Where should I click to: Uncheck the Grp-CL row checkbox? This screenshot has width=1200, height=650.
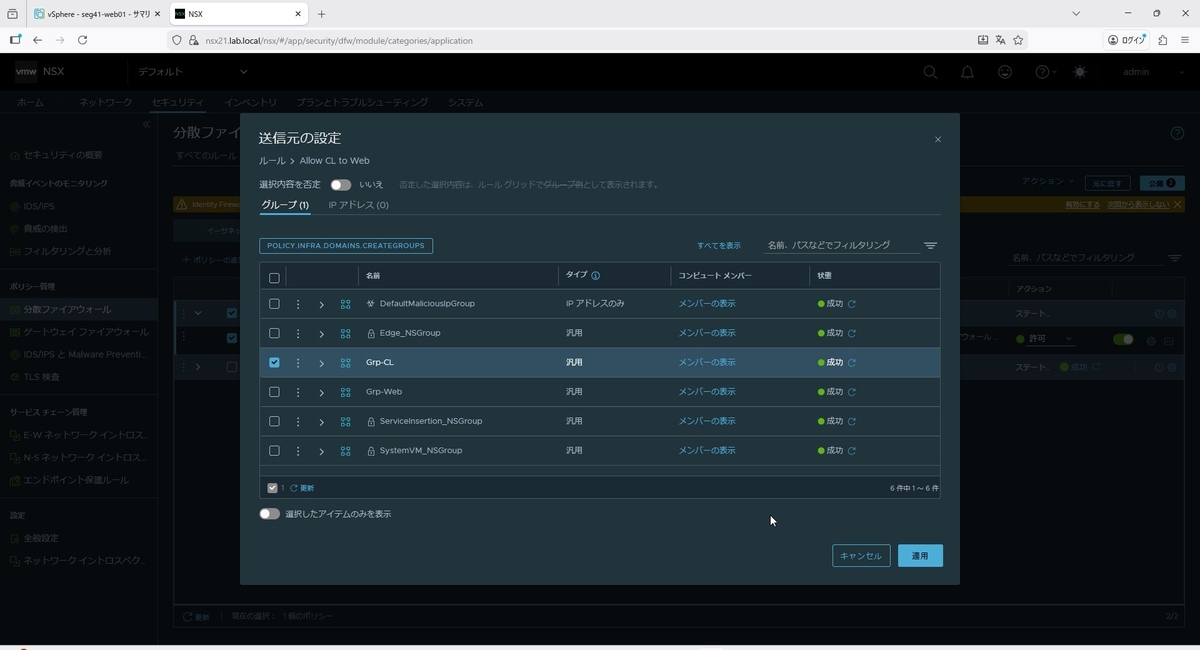tap(274, 362)
